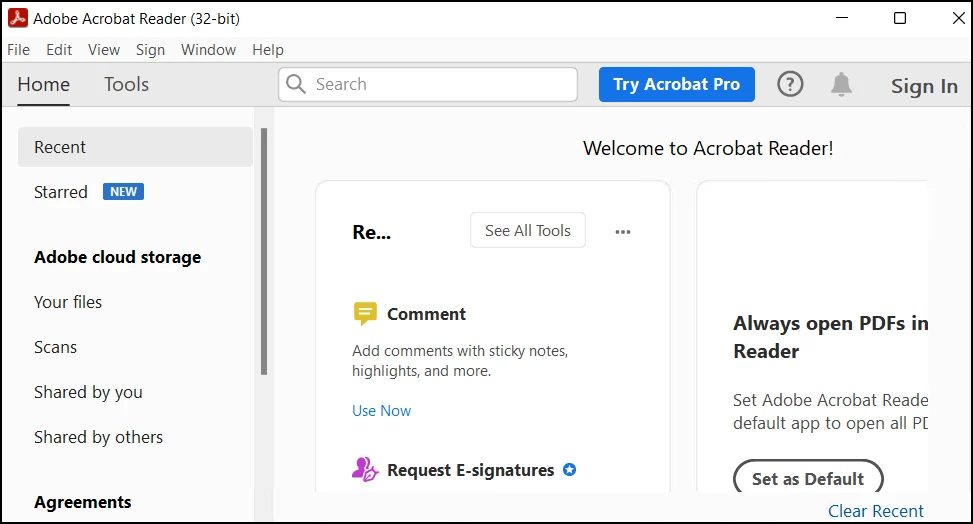Open the View menu
The width and height of the screenshot is (973, 524).
[x=104, y=50]
